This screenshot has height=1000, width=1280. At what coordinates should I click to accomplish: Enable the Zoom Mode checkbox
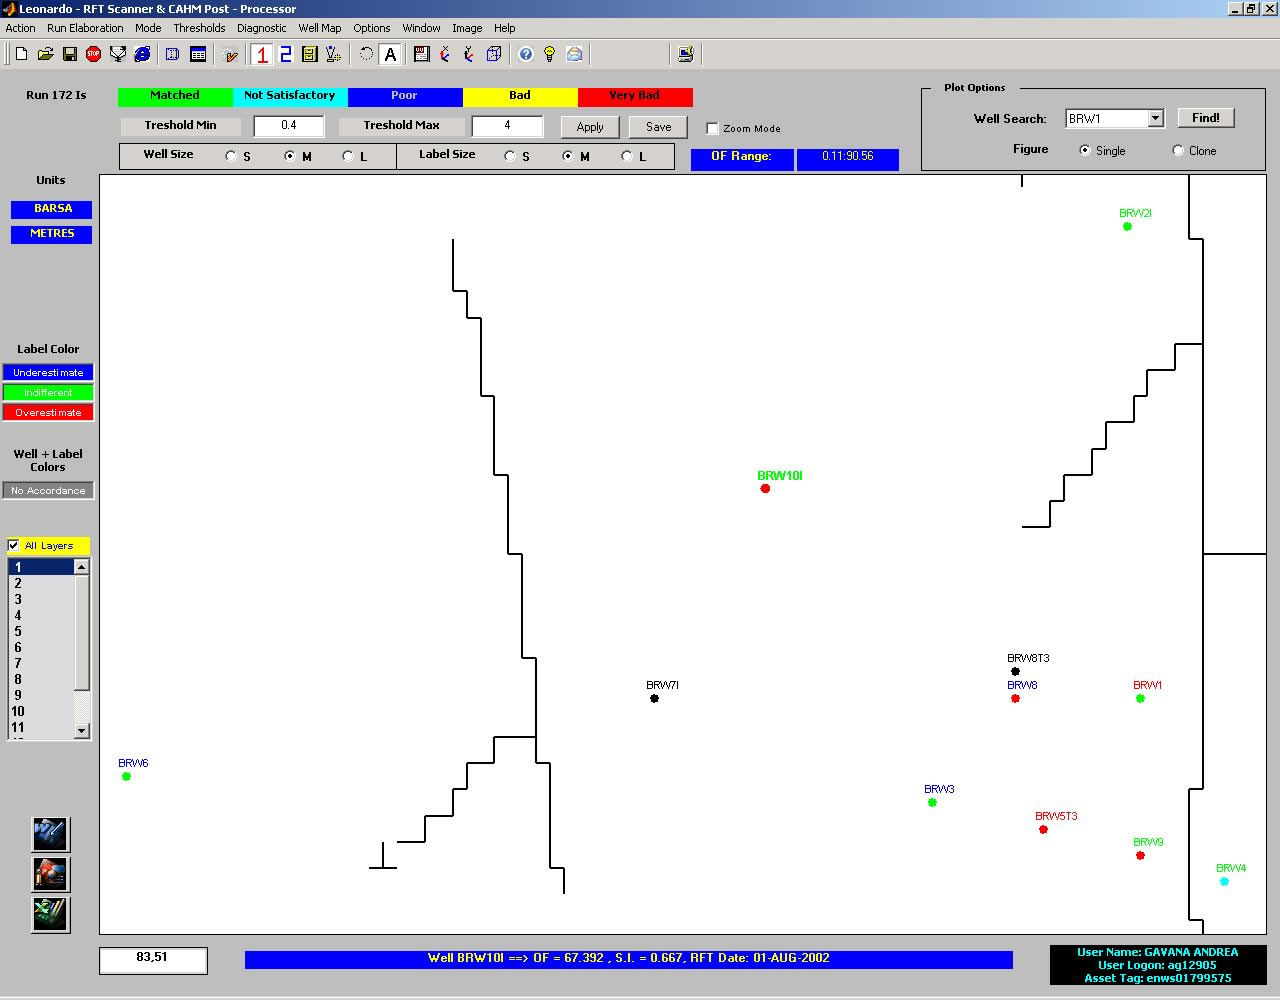point(713,128)
